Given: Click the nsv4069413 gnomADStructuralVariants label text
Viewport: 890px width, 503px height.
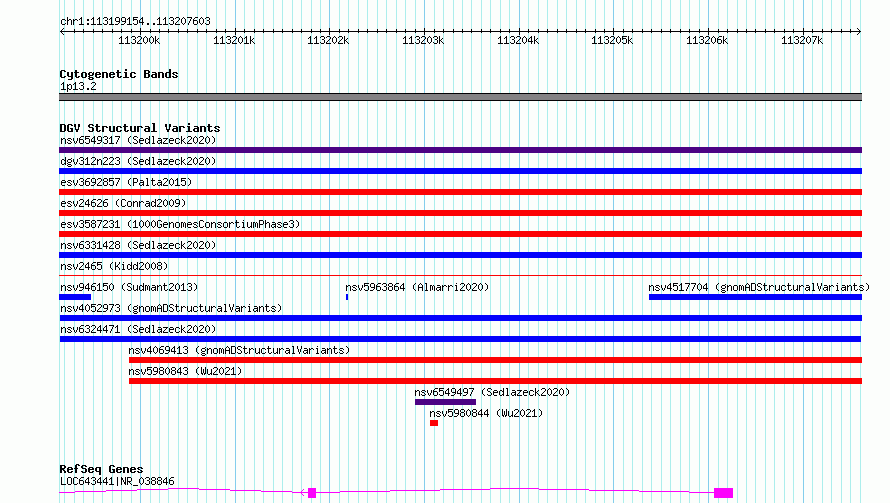Looking at the screenshot, I should click(239, 350).
